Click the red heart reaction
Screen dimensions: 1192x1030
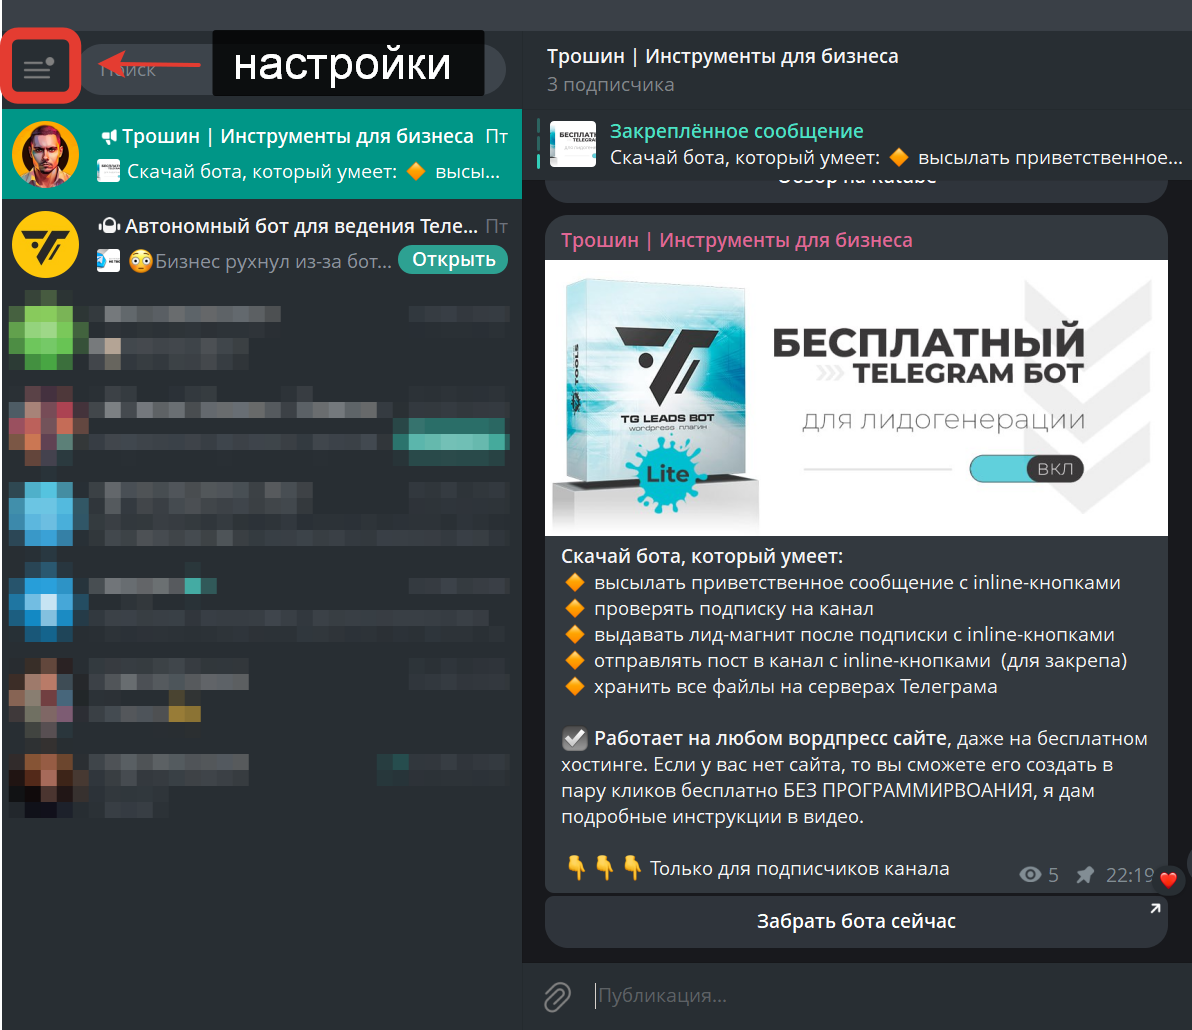pos(1168,879)
